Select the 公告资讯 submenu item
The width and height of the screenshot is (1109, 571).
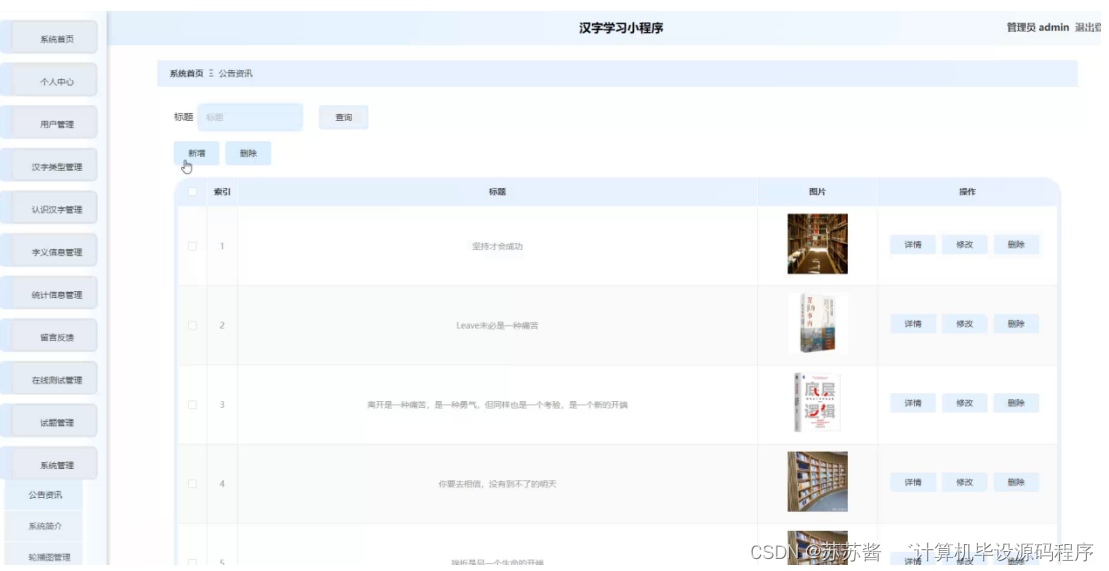(45, 495)
